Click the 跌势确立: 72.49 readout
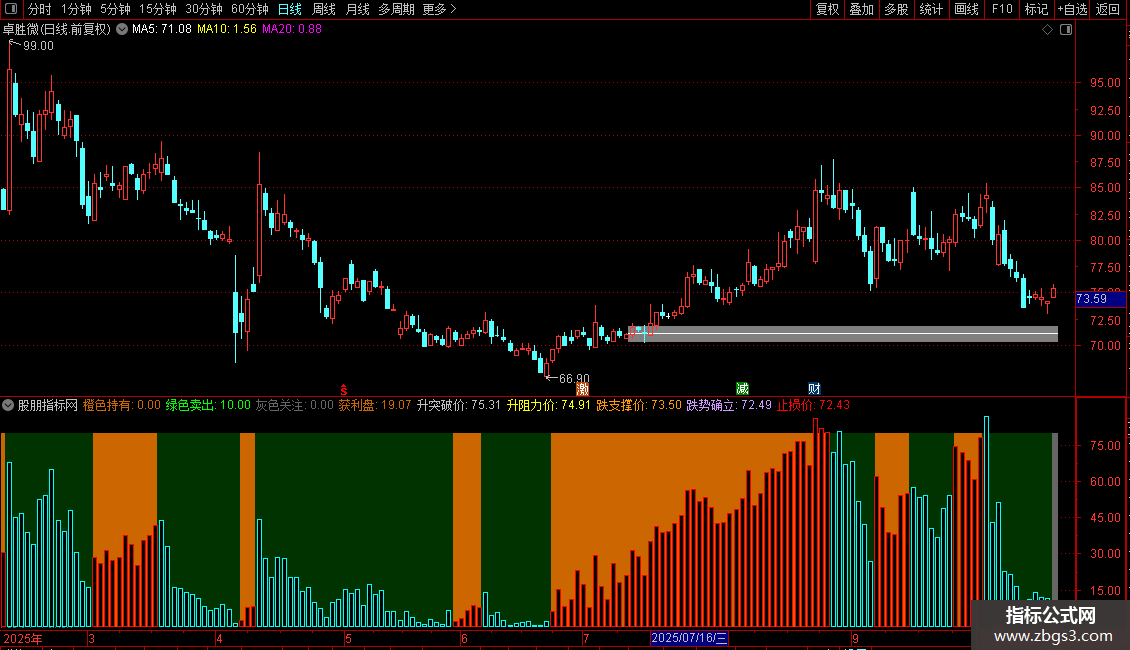The height and width of the screenshot is (650, 1130). (729, 405)
